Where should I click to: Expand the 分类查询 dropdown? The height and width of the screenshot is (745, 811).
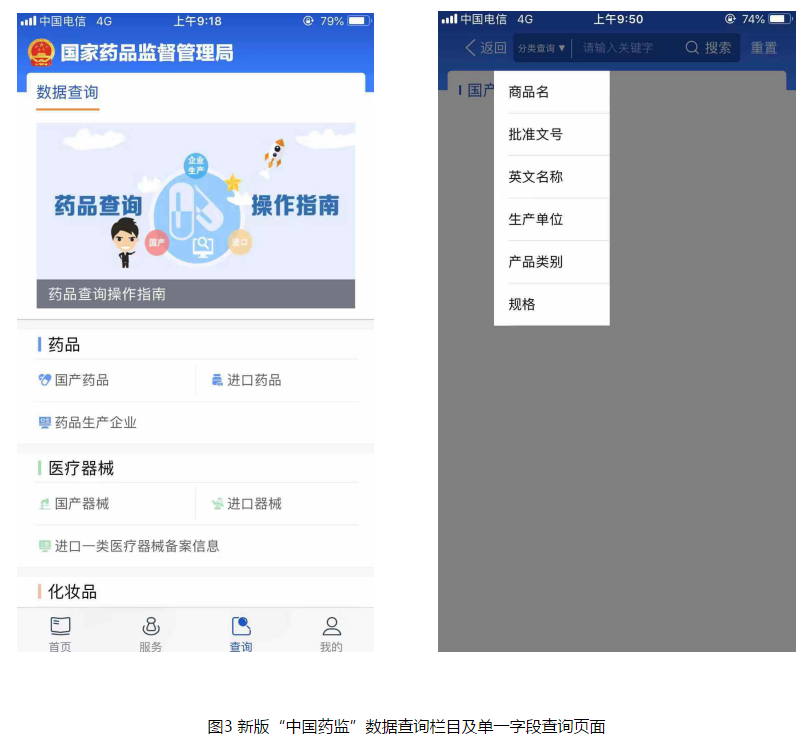(542, 48)
